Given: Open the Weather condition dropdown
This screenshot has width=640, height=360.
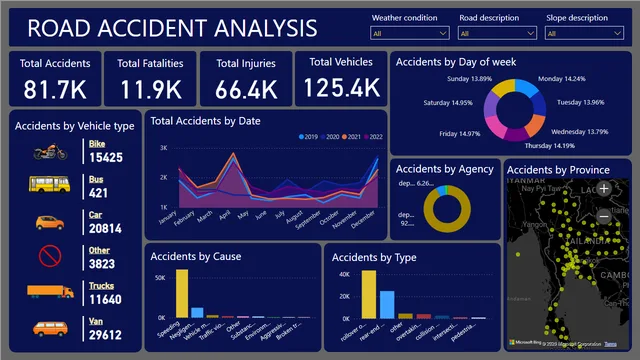Looking at the screenshot, I should 410,33.
